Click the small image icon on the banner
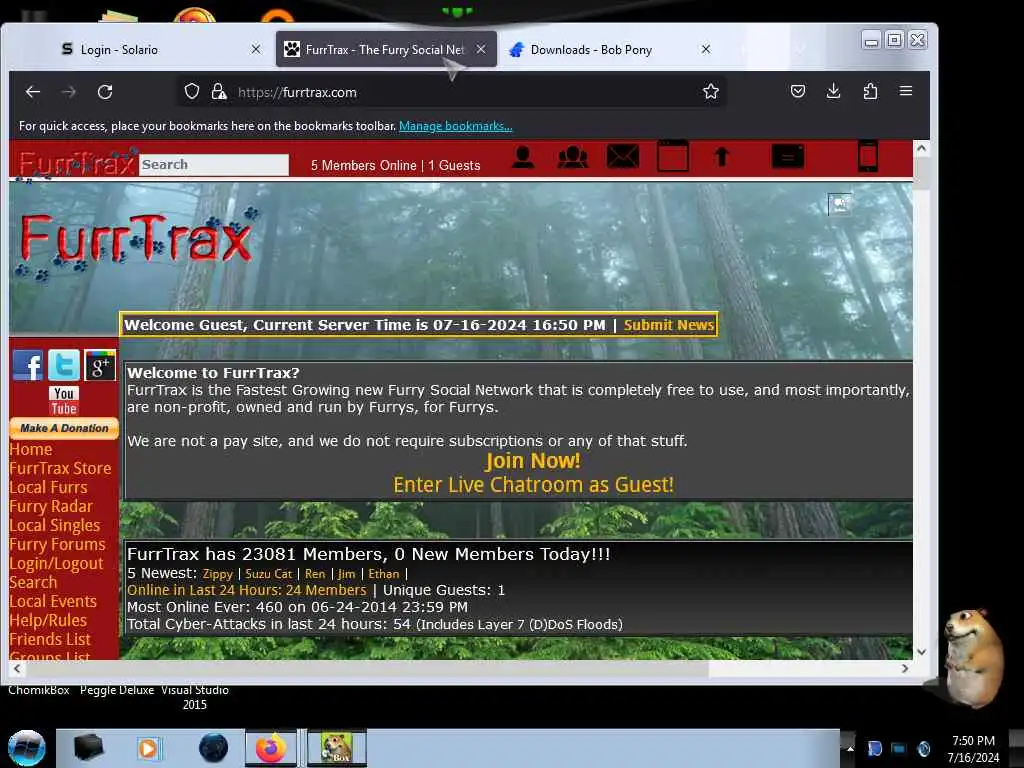The image size is (1024, 768). coord(840,204)
